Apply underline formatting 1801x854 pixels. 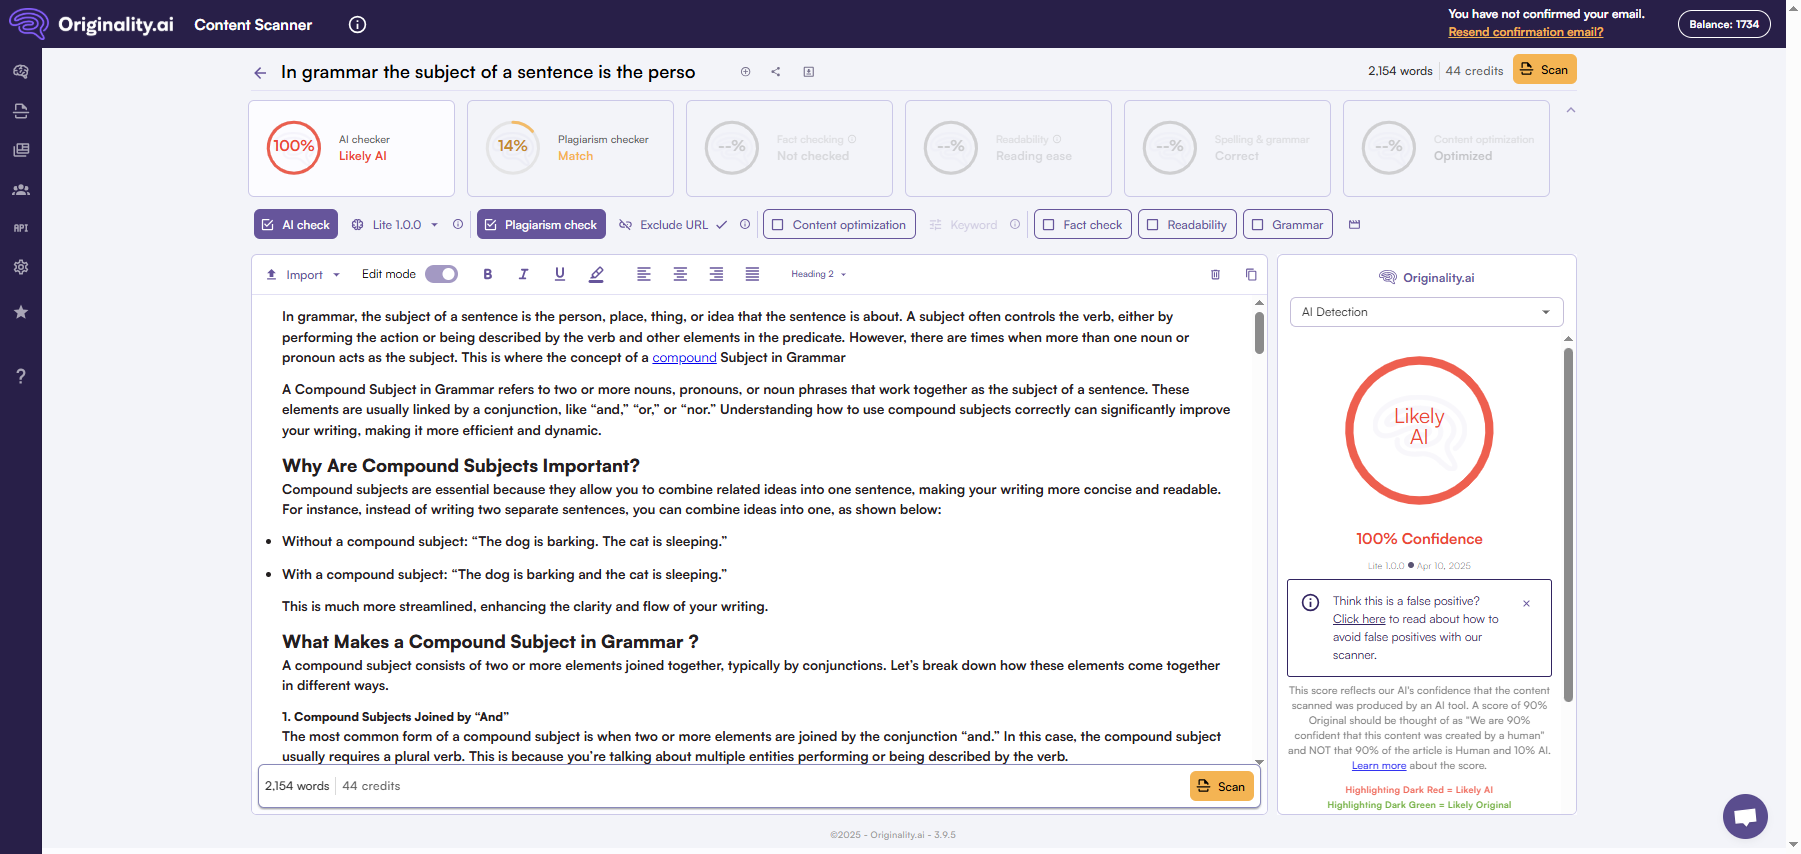(559, 274)
